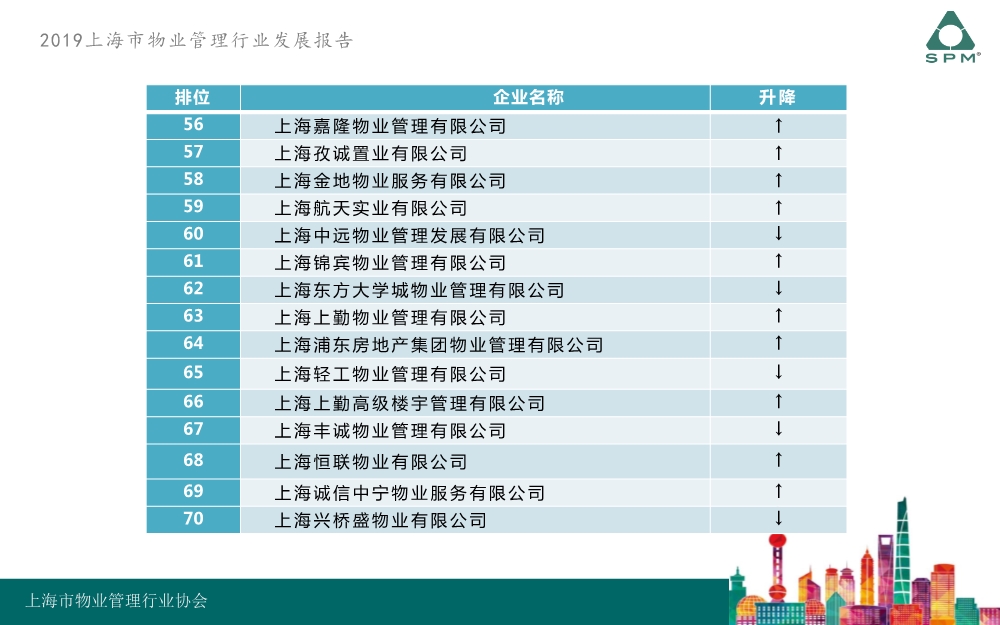
Task: Click the 排位 column header
Action: pos(193,97)
